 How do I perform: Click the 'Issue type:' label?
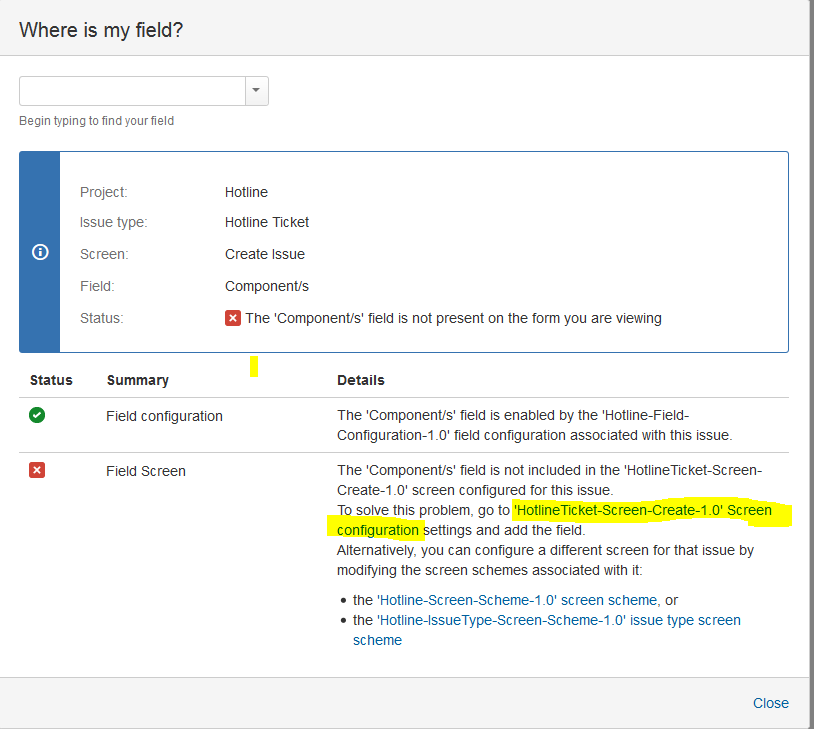[113, 222]
